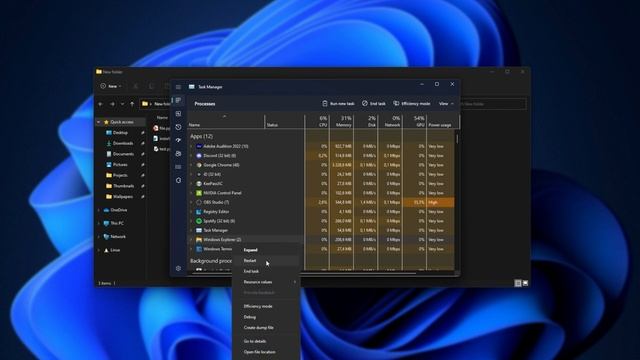Click the OBS Studio app icon

pyautogui.click(x=199, y=202)
